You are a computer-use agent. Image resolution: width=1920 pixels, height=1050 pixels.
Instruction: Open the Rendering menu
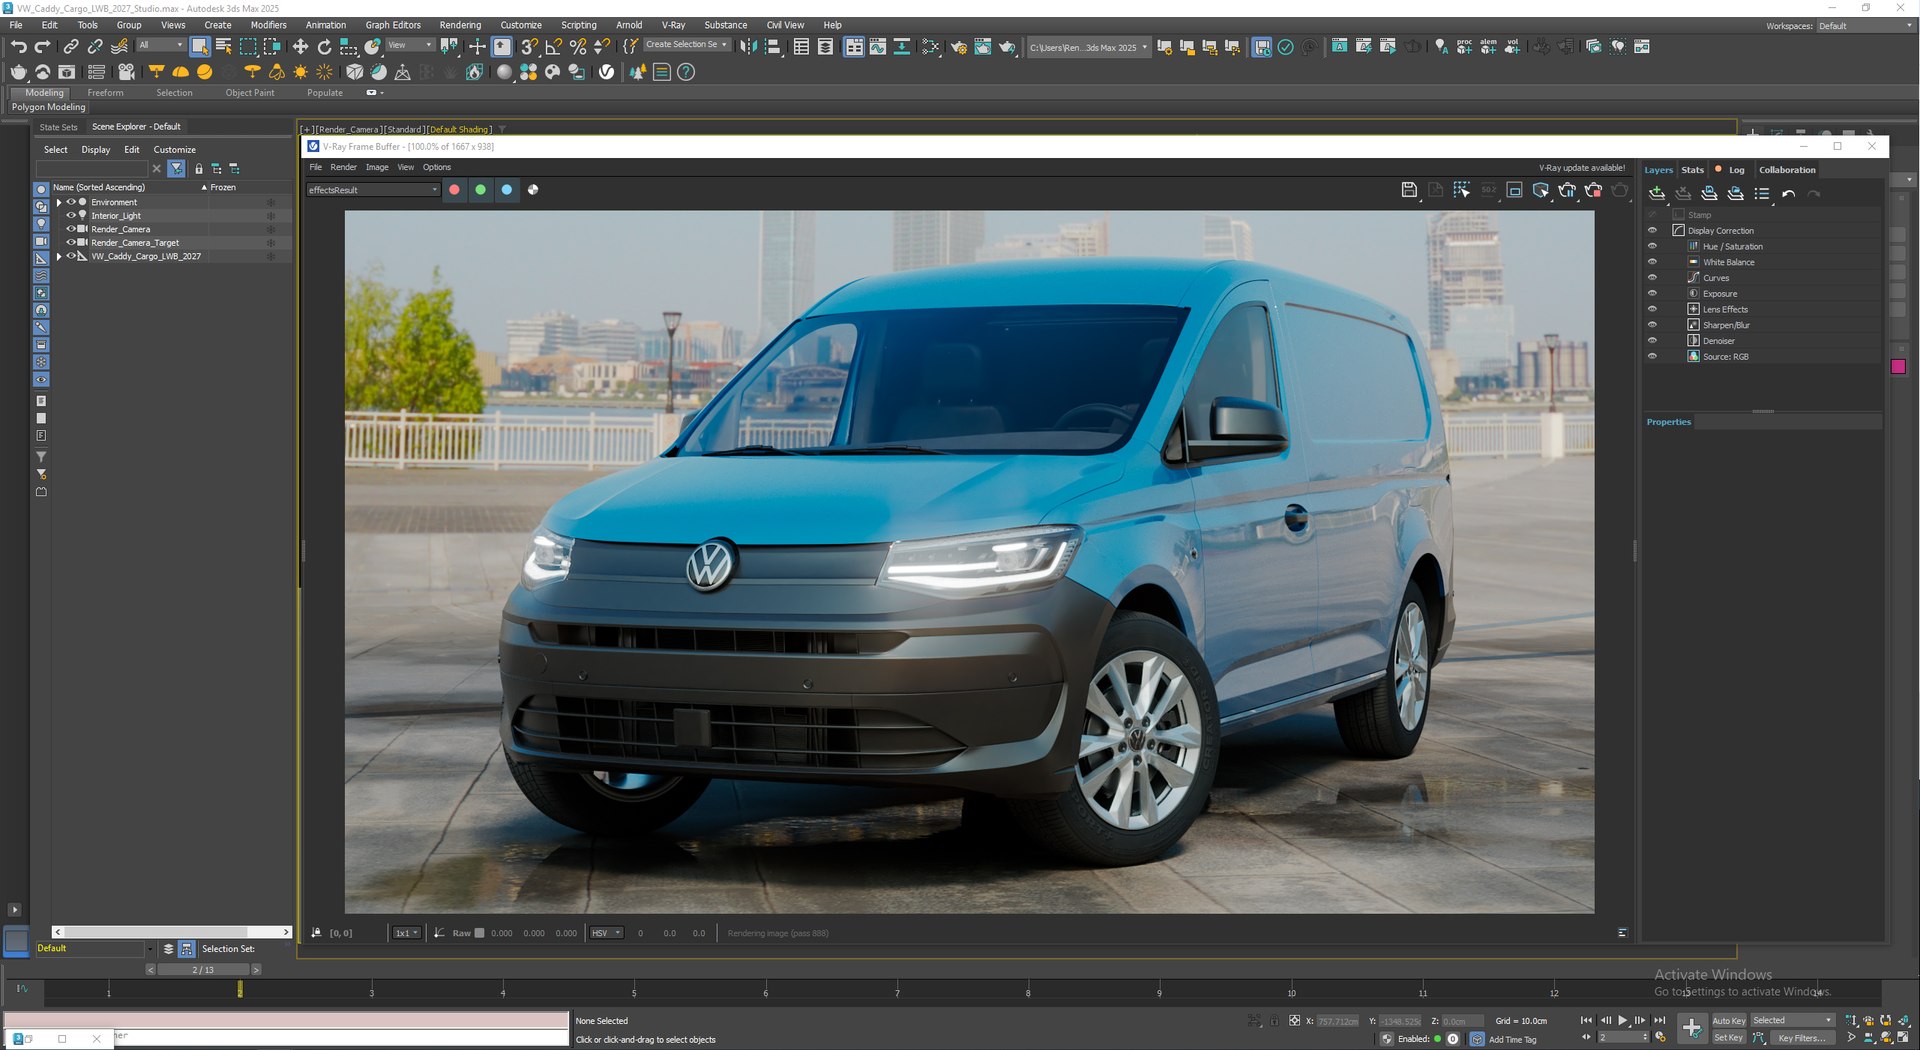click(460, 25)
